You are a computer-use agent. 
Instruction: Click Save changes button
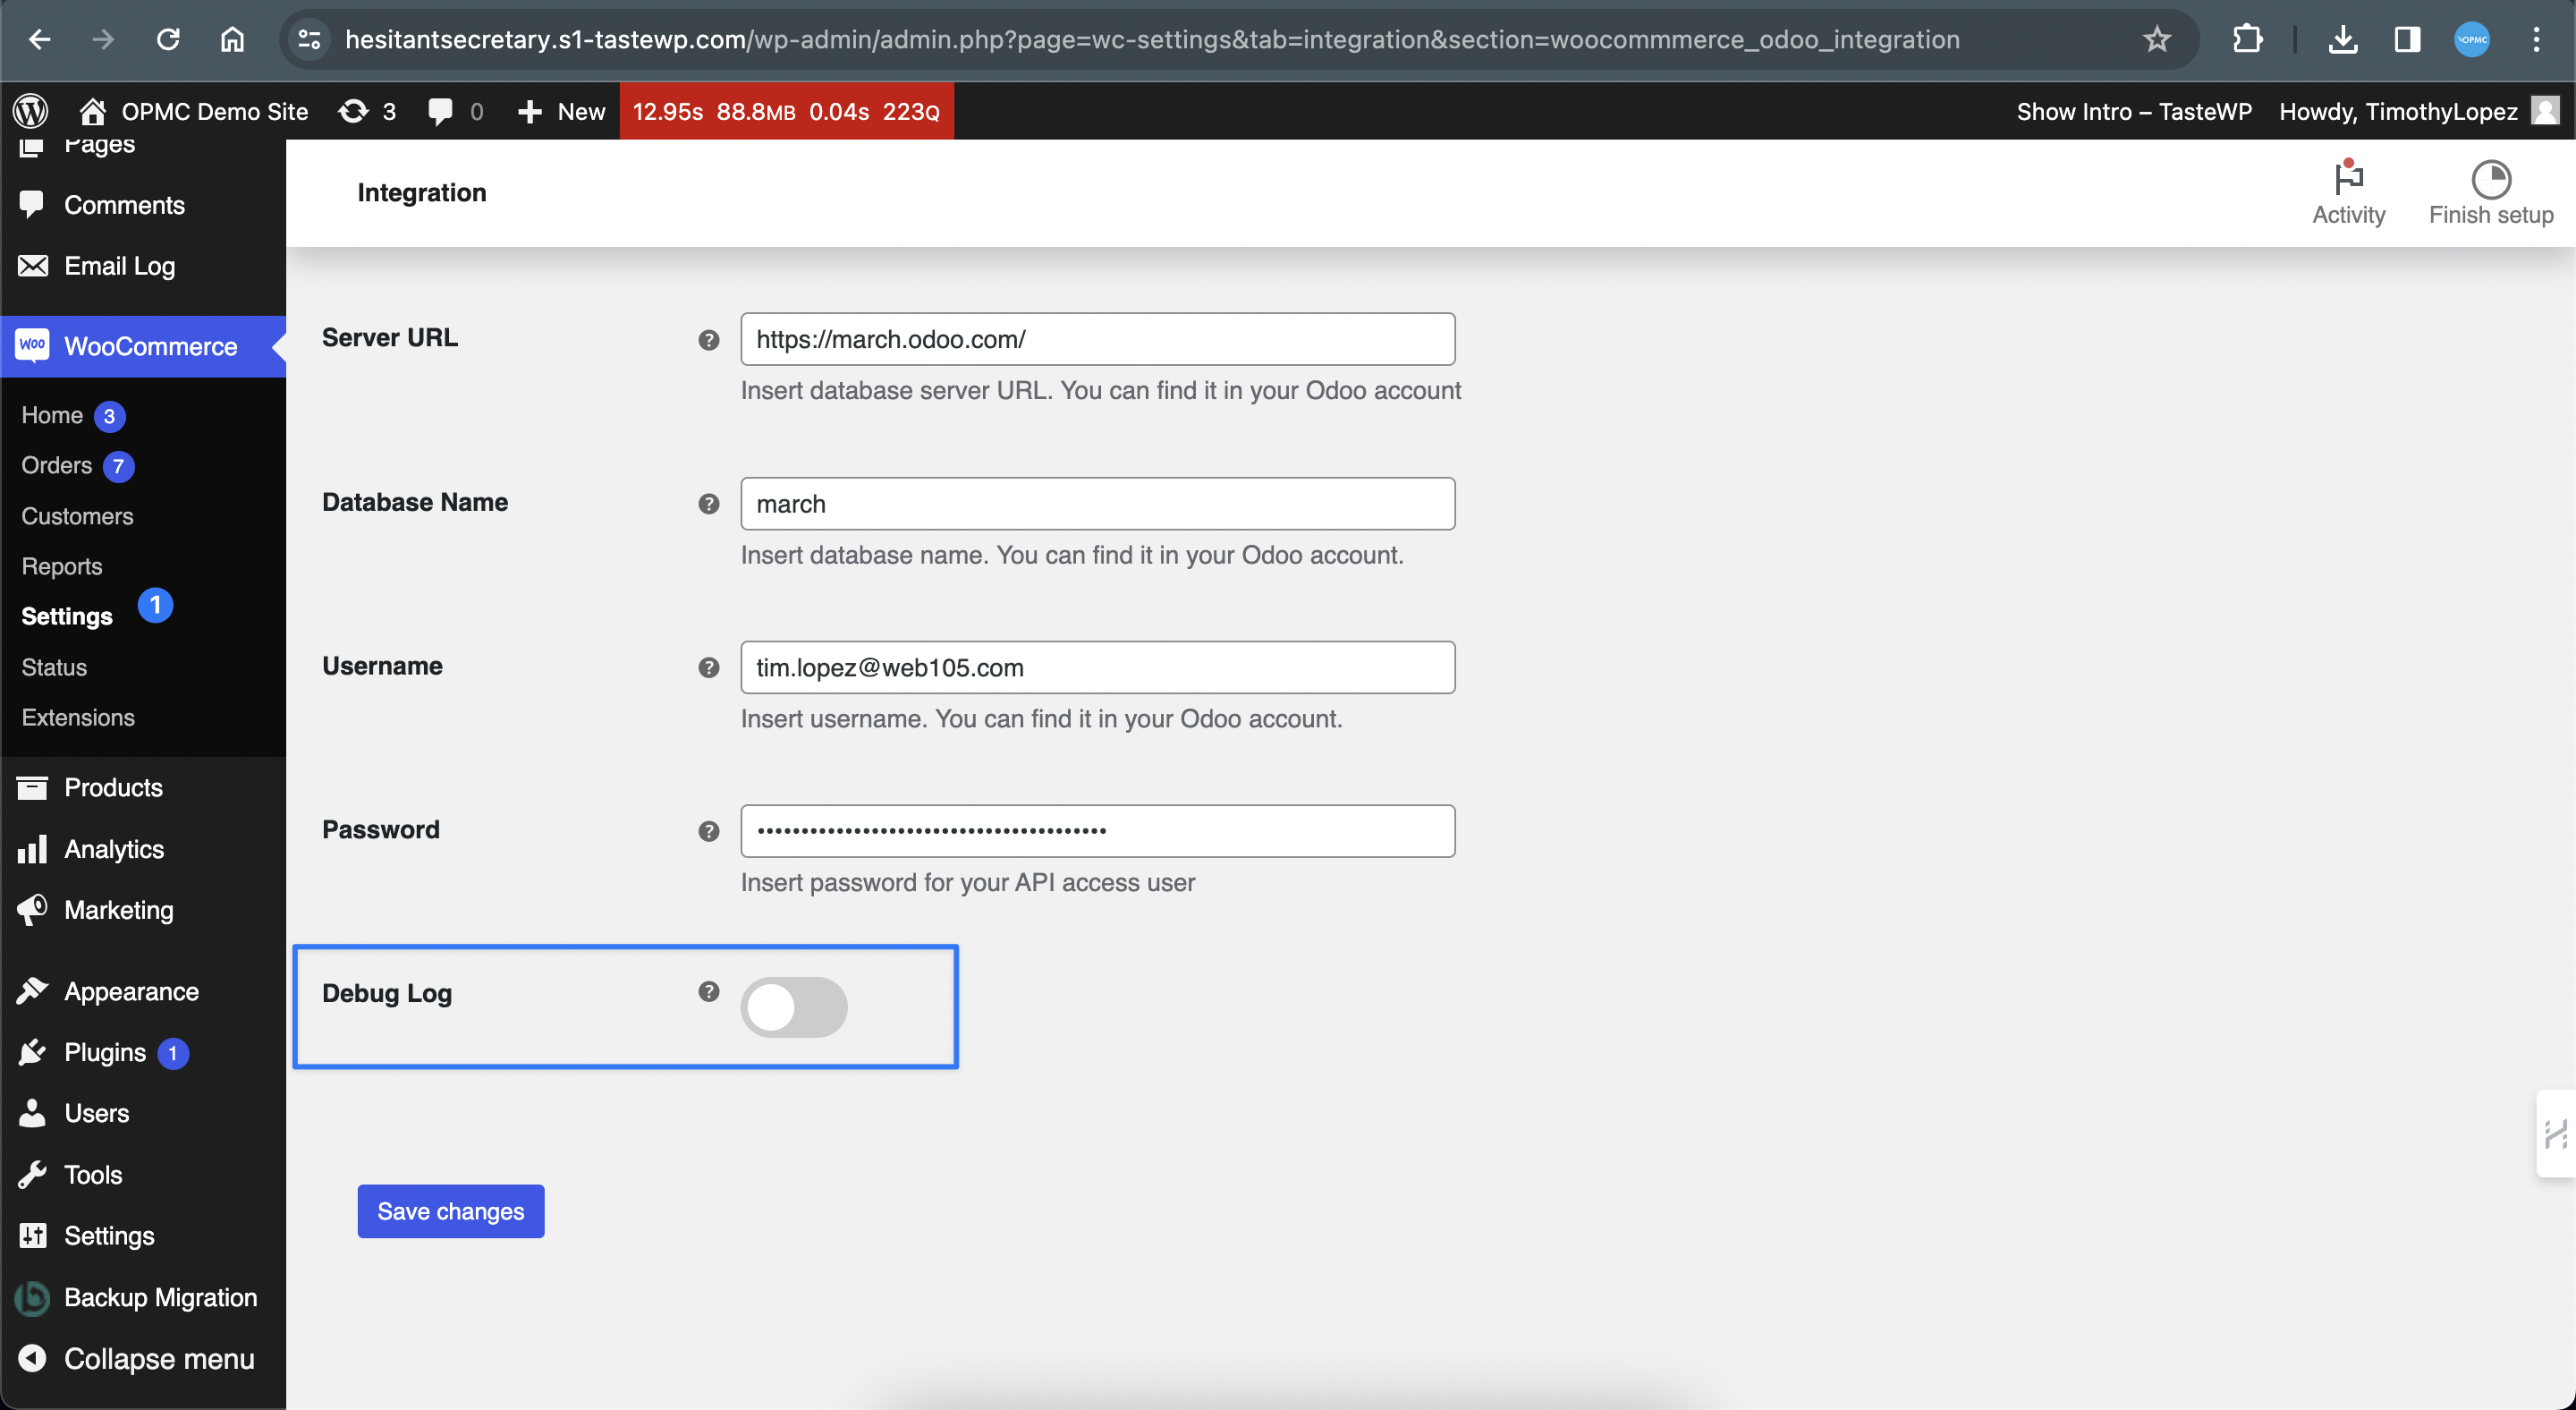451,1211
